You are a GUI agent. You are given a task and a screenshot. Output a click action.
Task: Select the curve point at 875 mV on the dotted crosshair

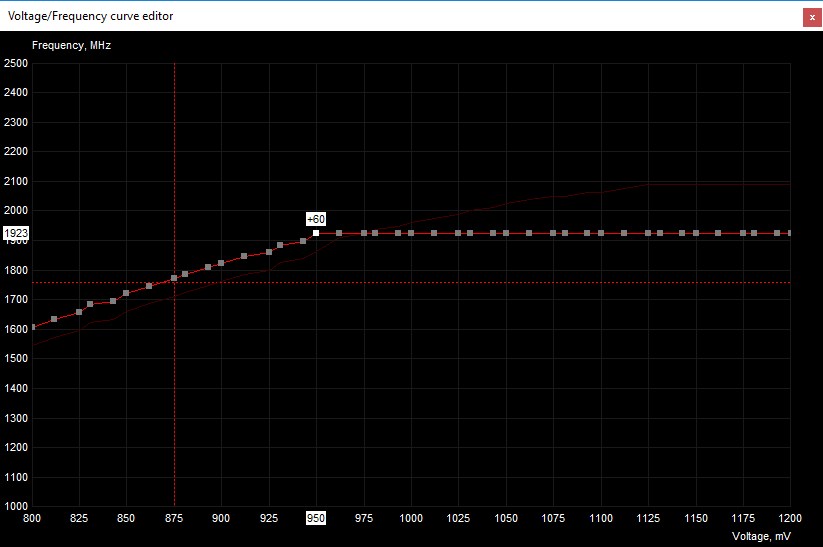click(x=174, y=278)
